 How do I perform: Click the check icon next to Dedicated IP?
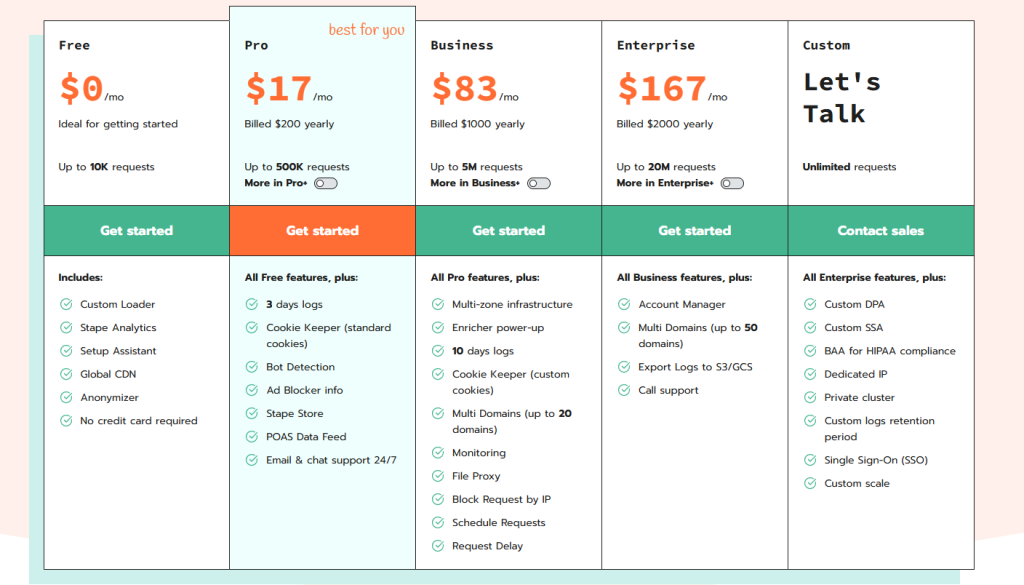point(810,374)
